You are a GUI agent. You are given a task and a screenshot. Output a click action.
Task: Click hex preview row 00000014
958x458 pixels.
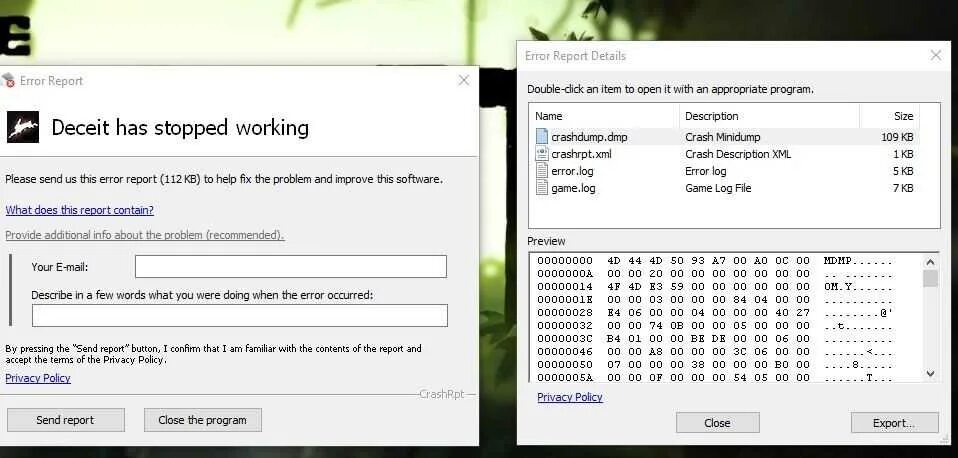[715, 286]
